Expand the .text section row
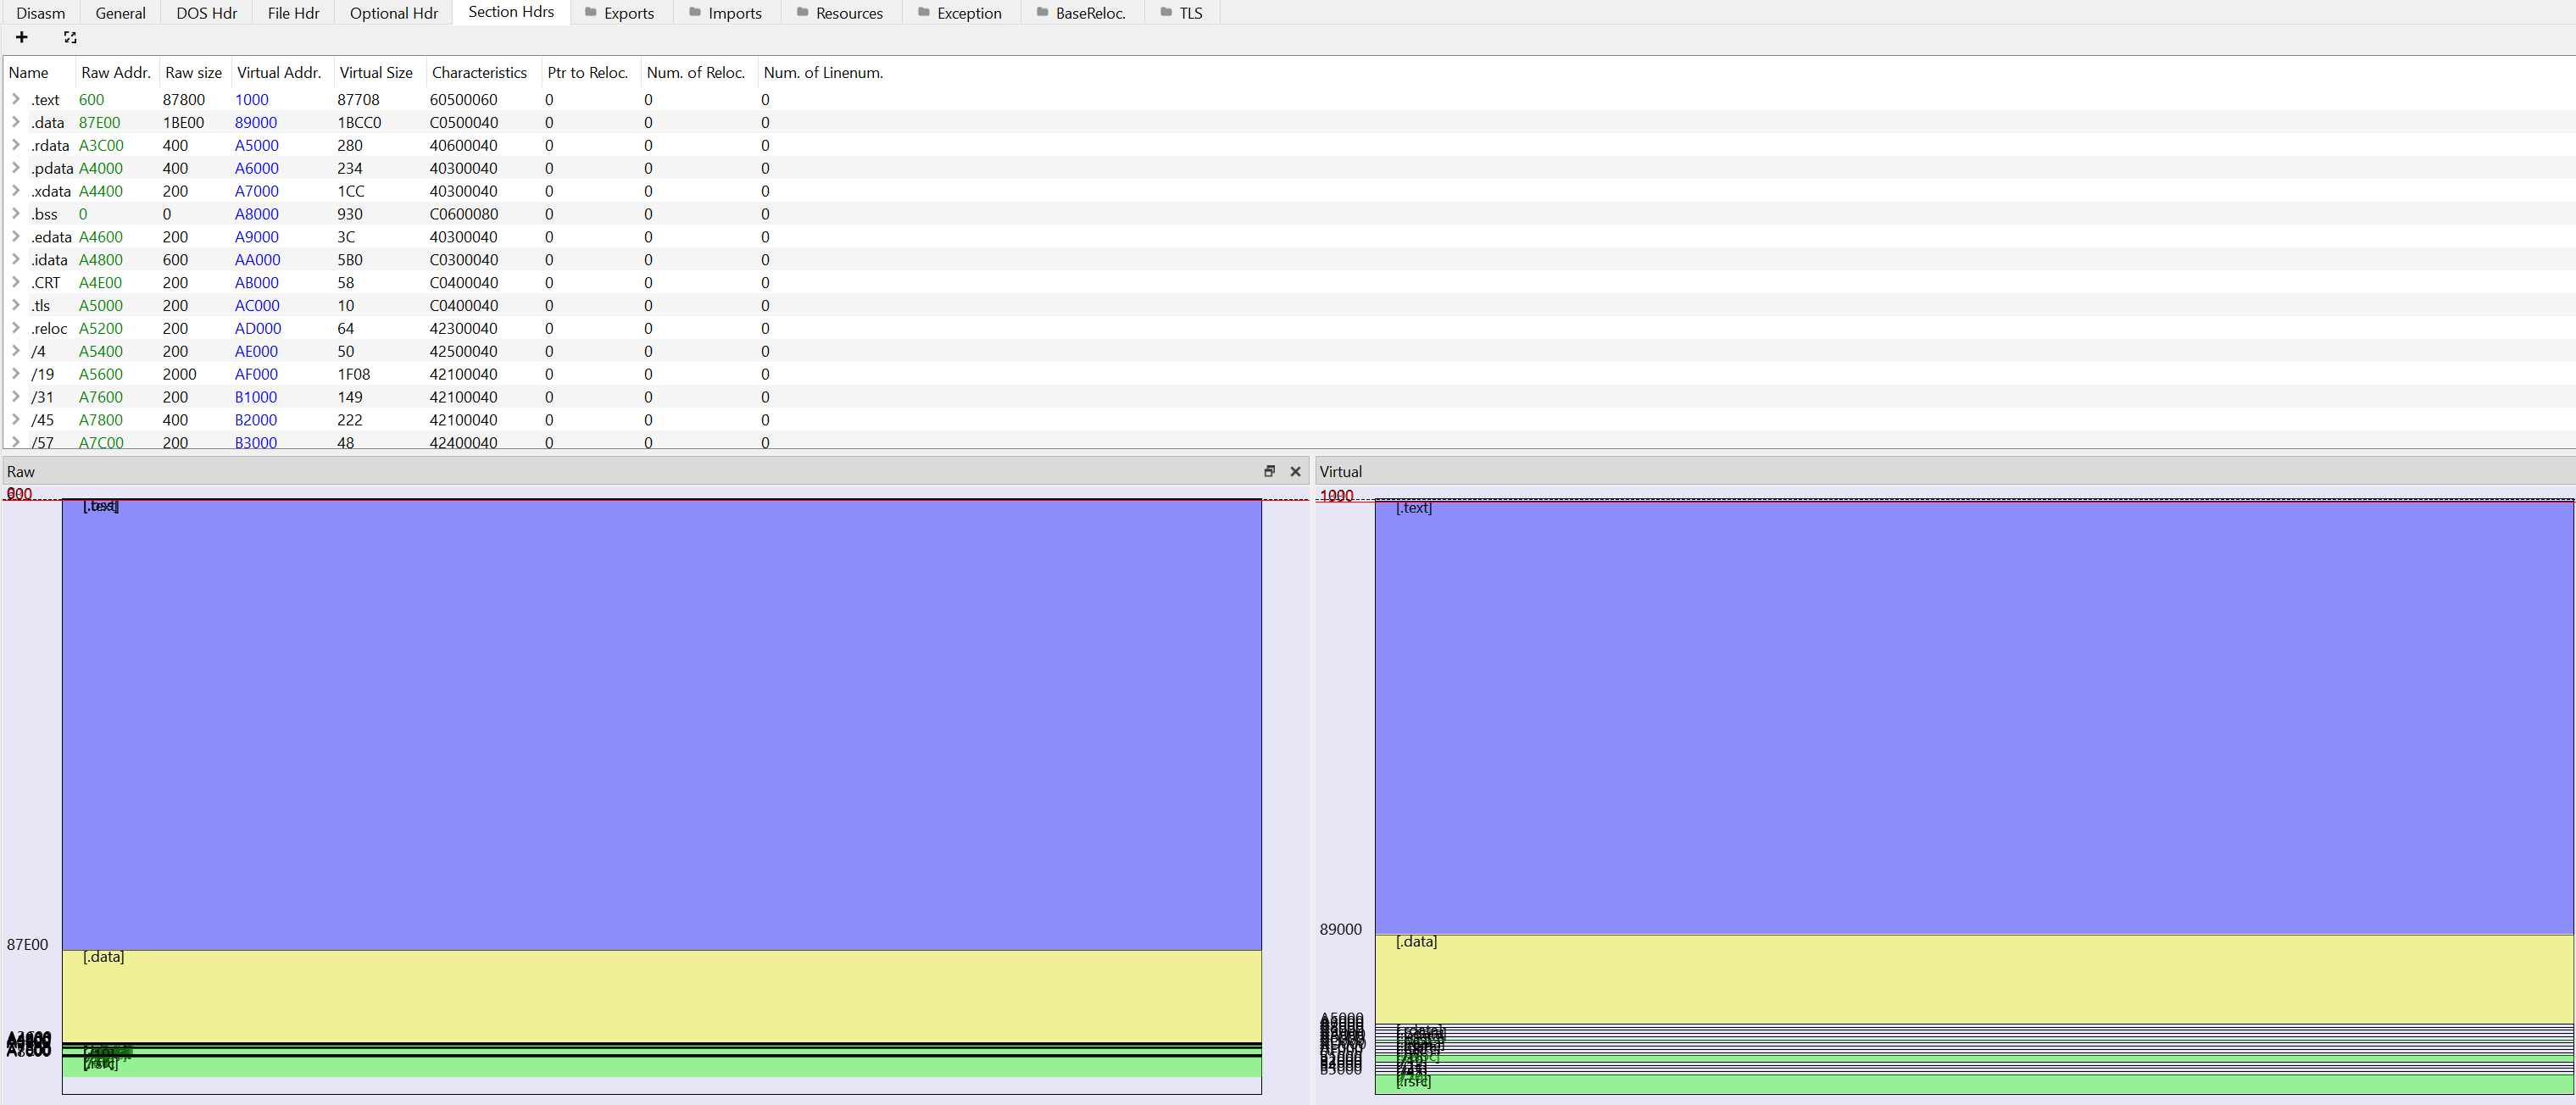2576x1105 pixels. click(16, 99)
